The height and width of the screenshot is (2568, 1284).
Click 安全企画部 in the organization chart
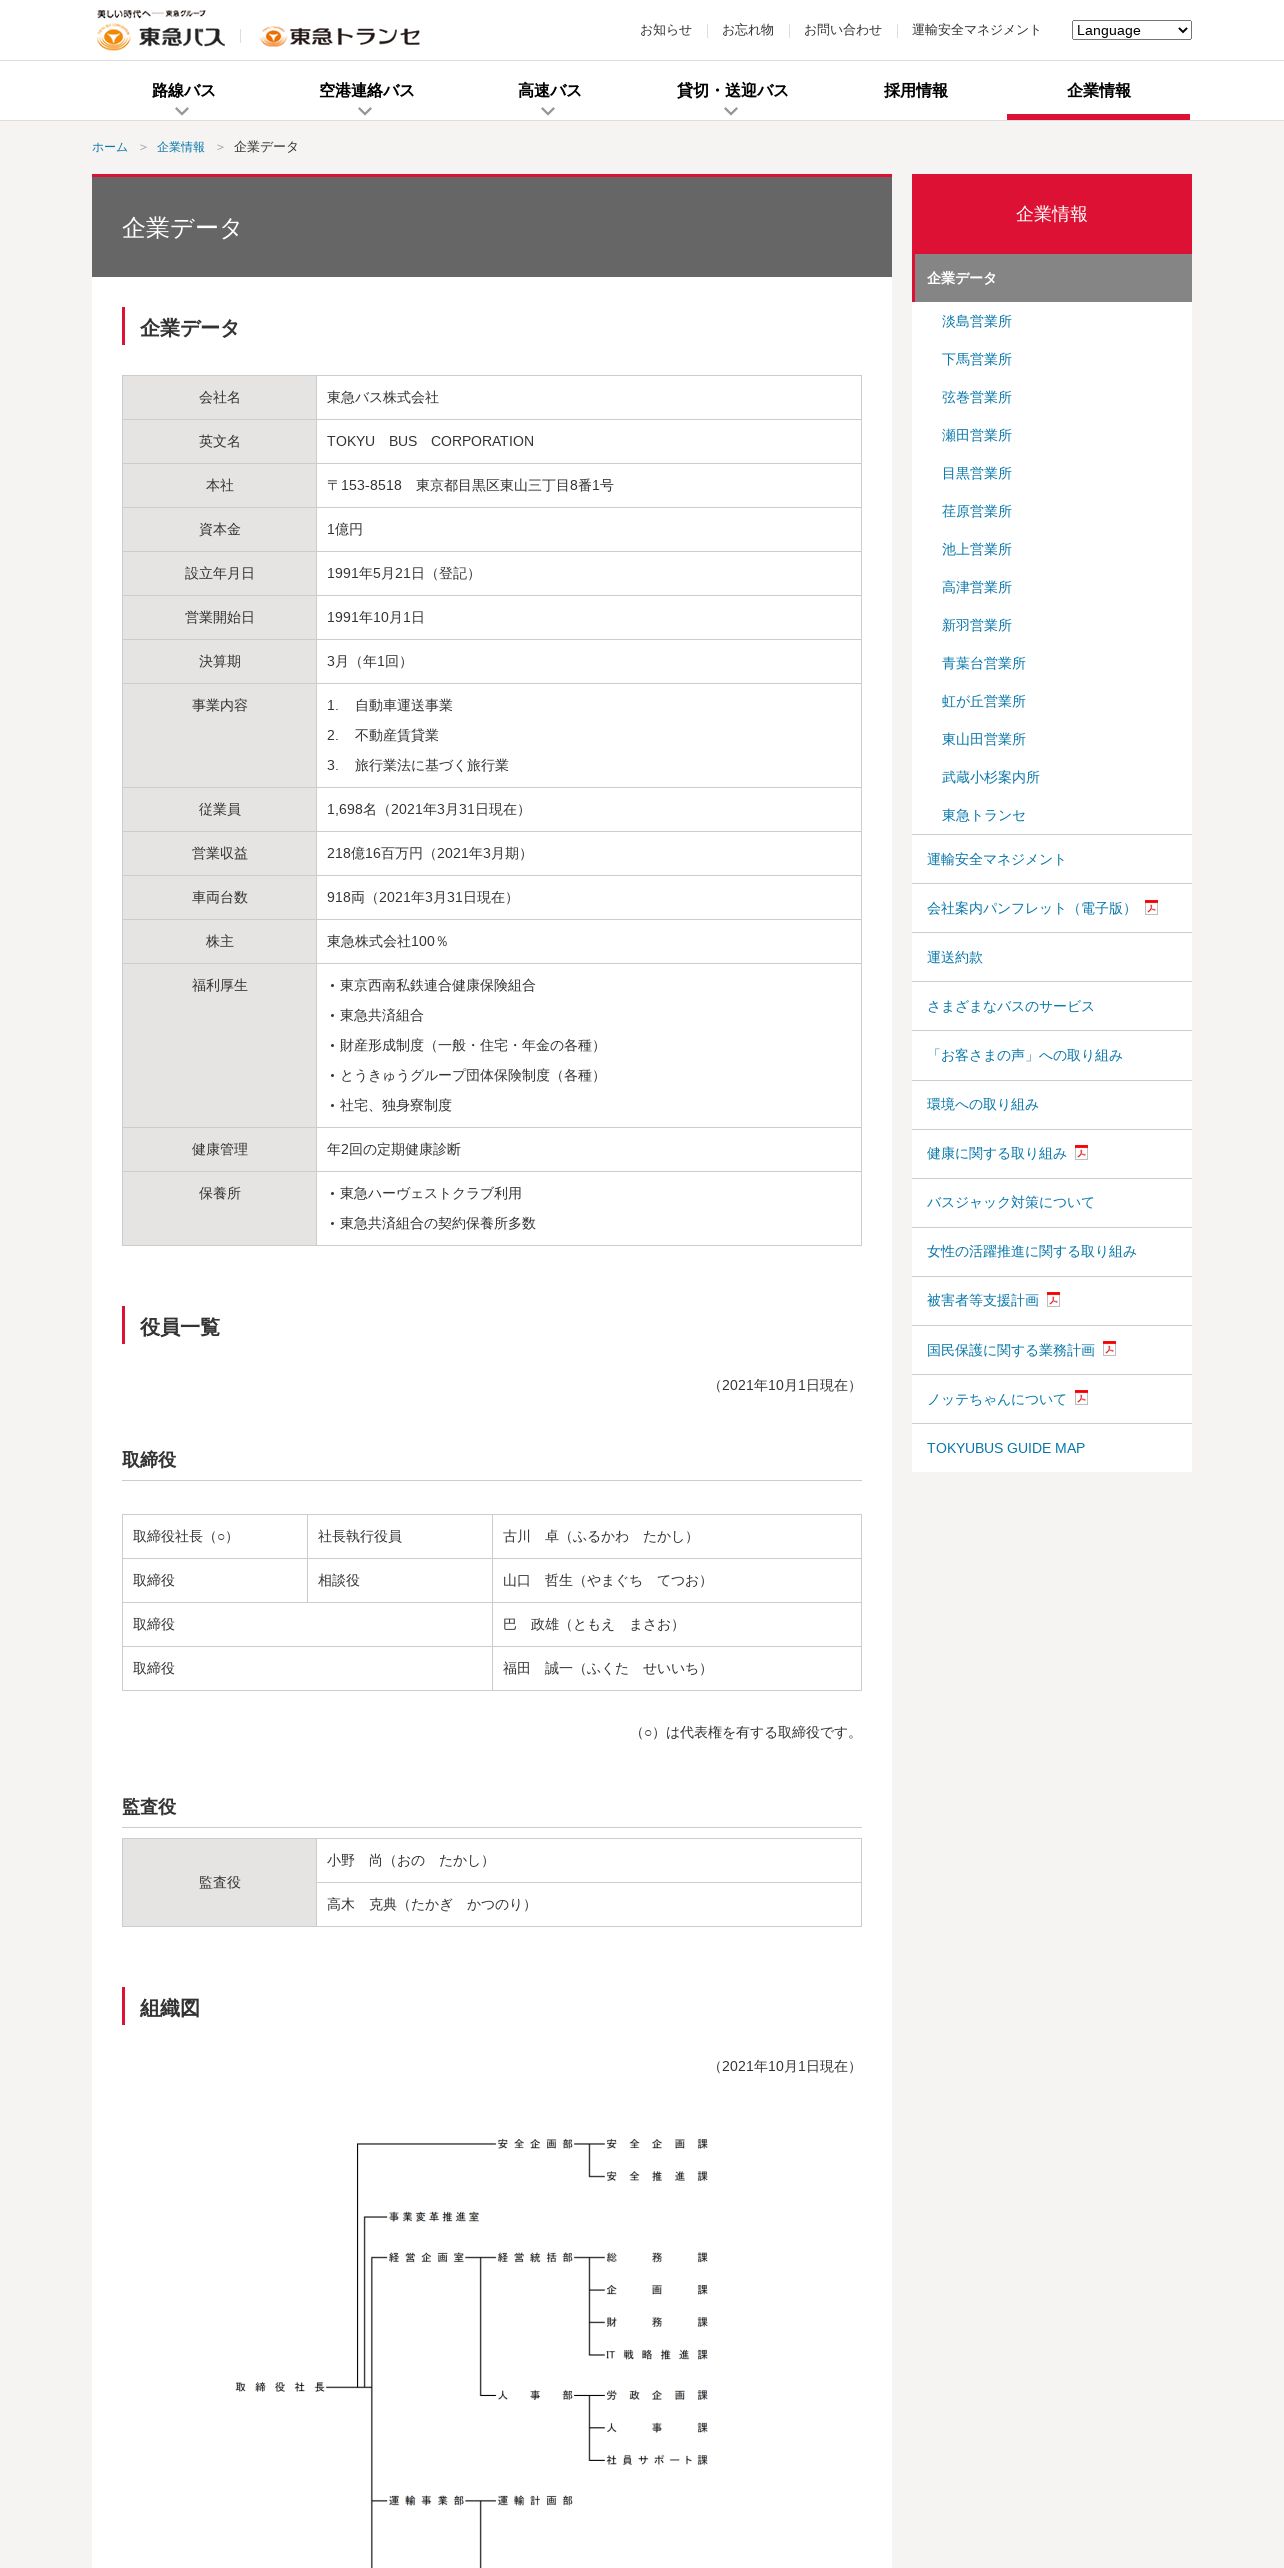[x=535, y=2144]
